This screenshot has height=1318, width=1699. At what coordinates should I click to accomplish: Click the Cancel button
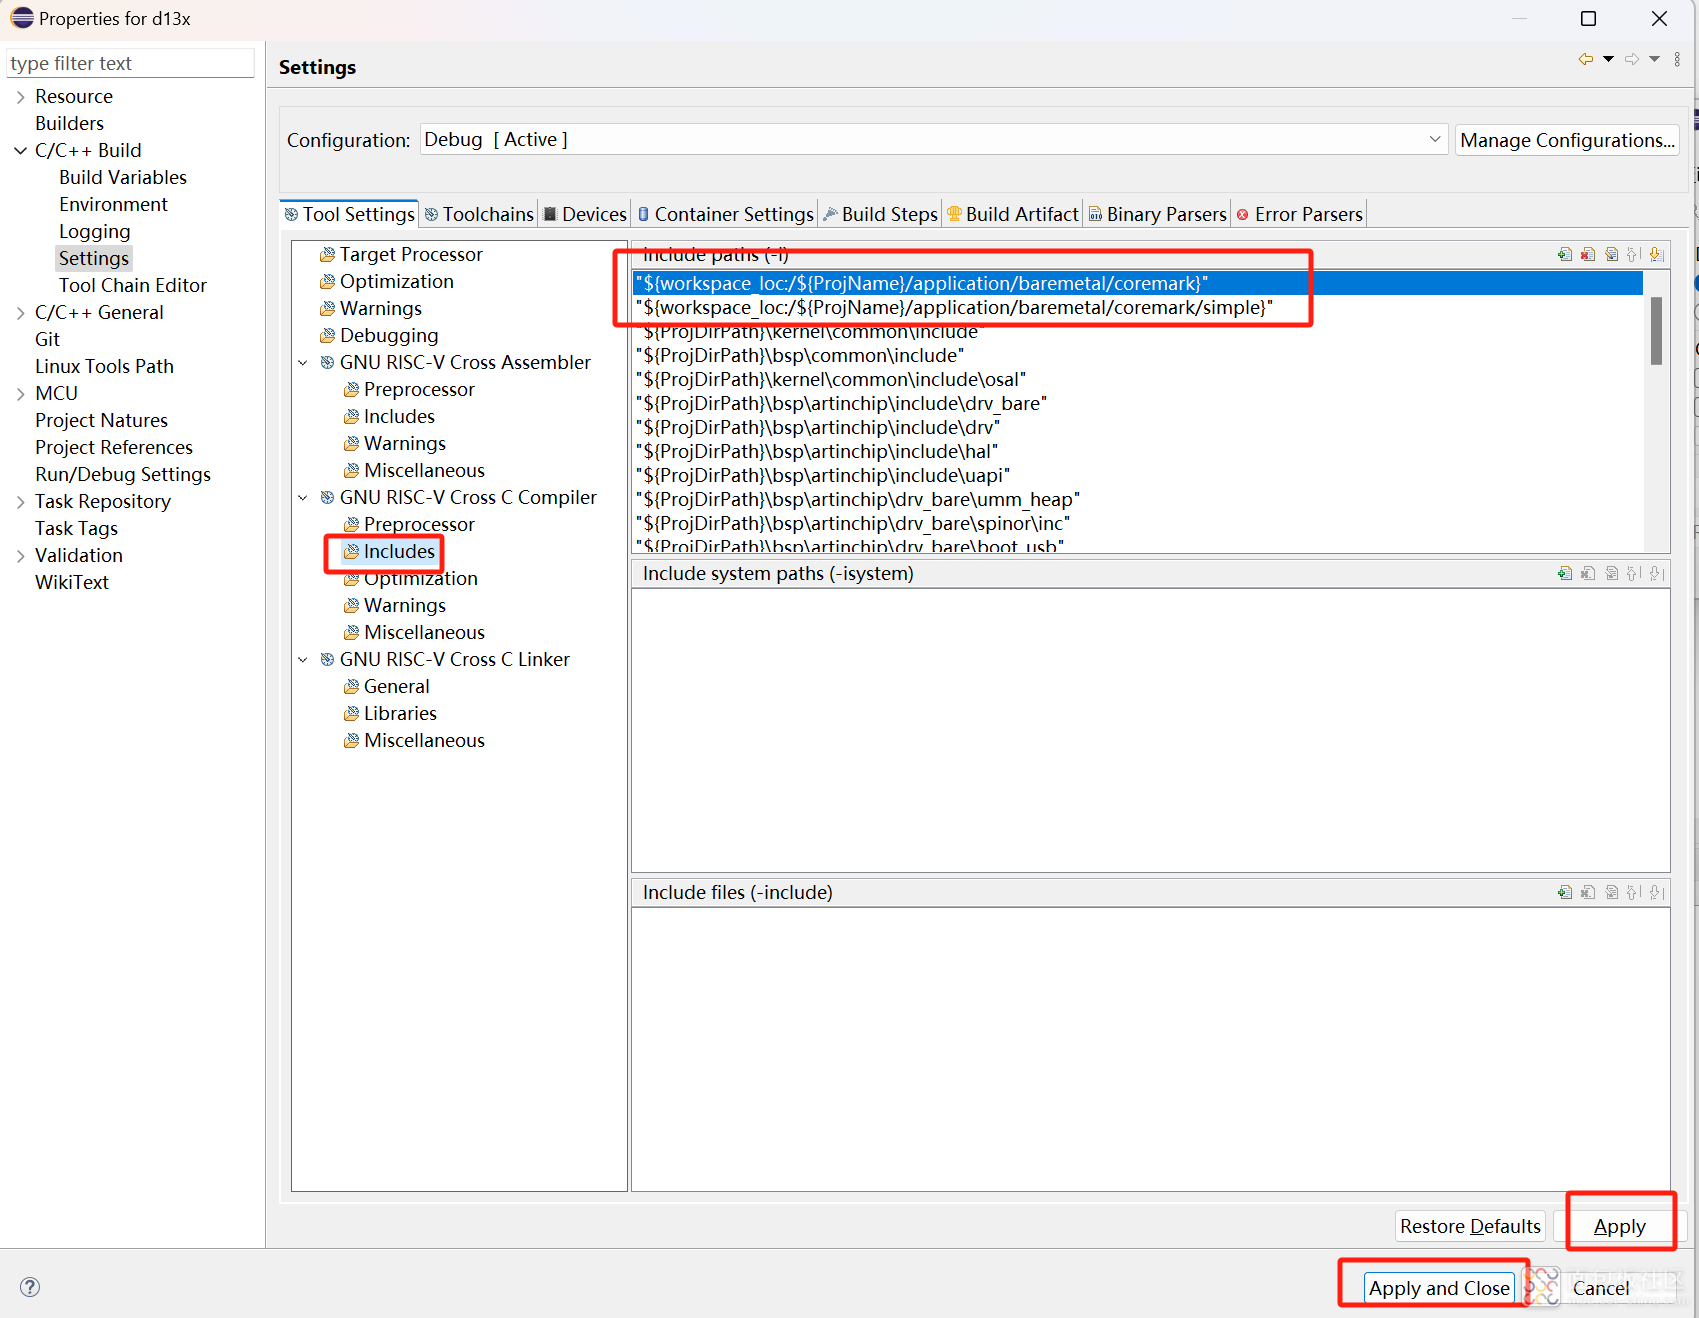point(1600,1288)
